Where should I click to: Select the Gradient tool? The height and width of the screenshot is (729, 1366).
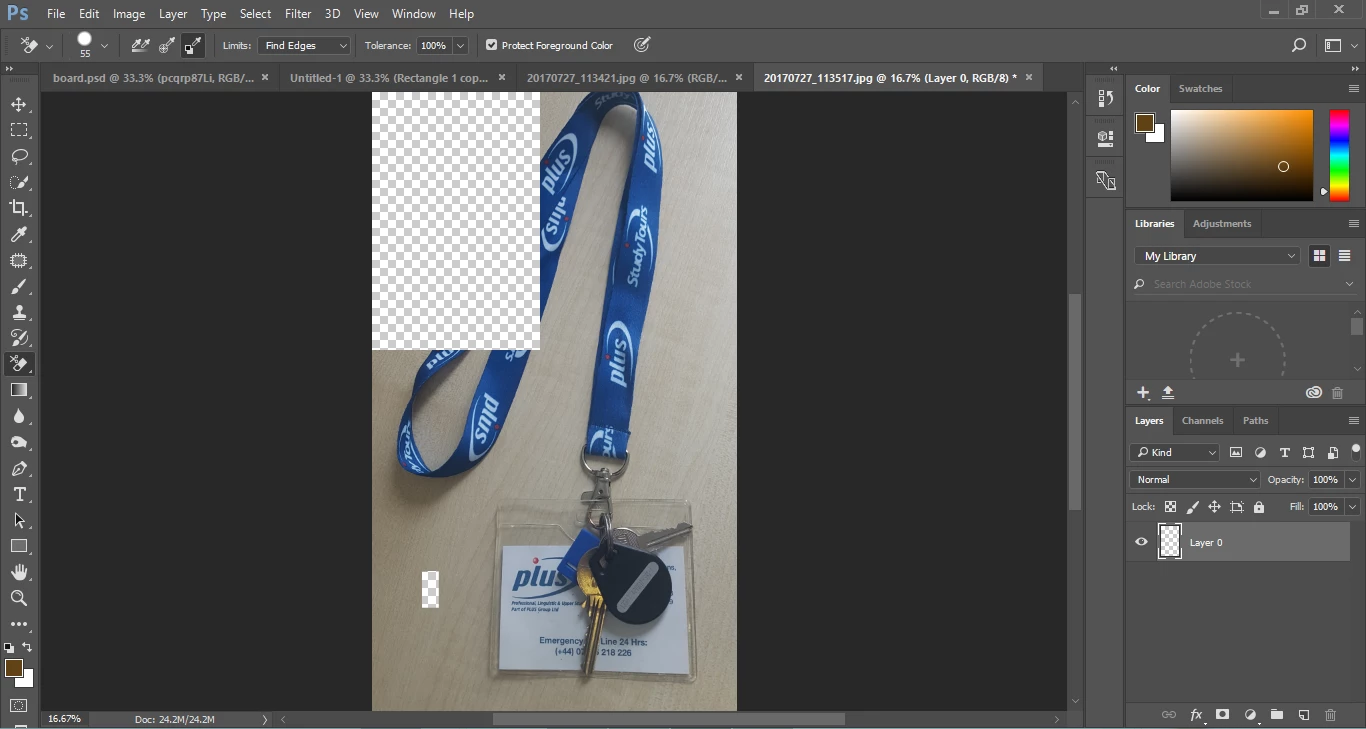(x=19, y=390)
